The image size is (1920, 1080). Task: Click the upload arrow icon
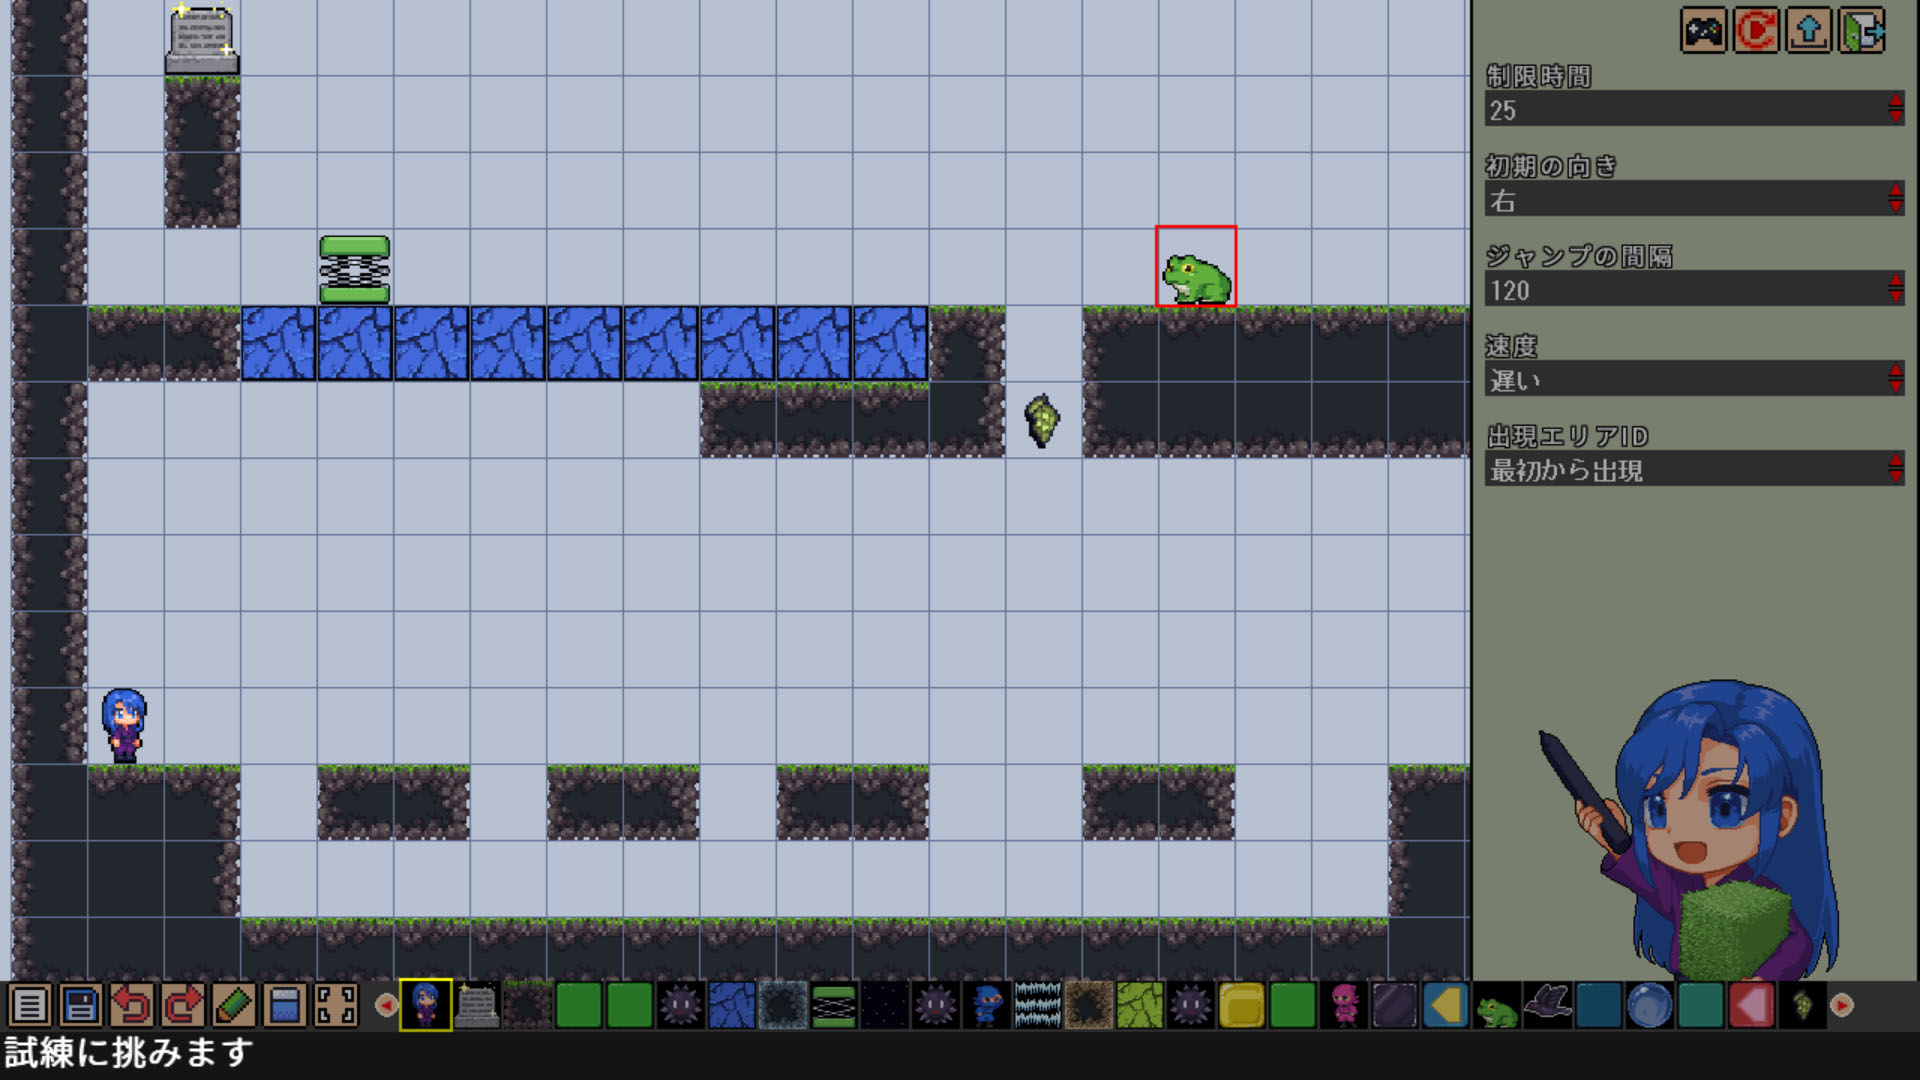[1809, 31]
